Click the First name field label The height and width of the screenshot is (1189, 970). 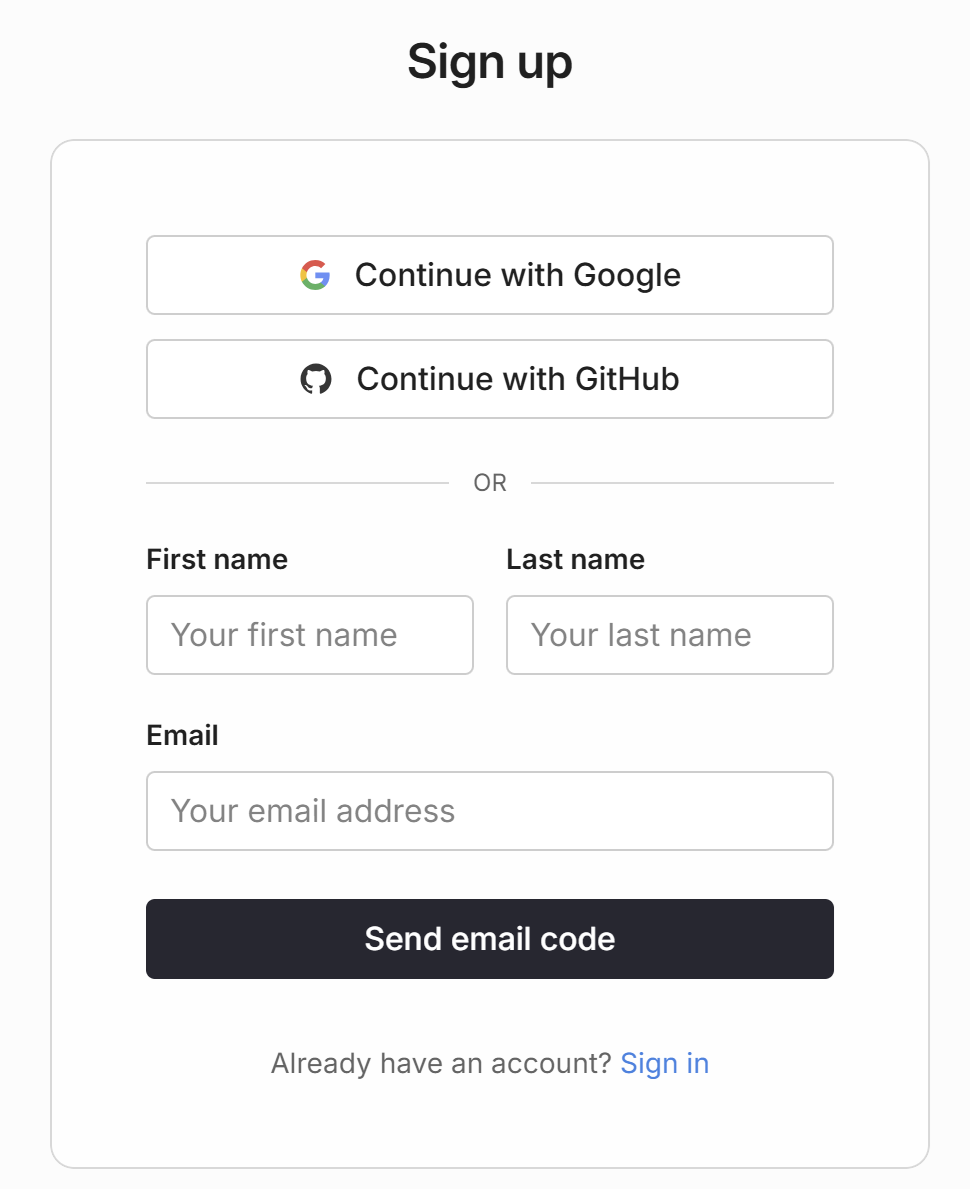(x=217, y=559)
